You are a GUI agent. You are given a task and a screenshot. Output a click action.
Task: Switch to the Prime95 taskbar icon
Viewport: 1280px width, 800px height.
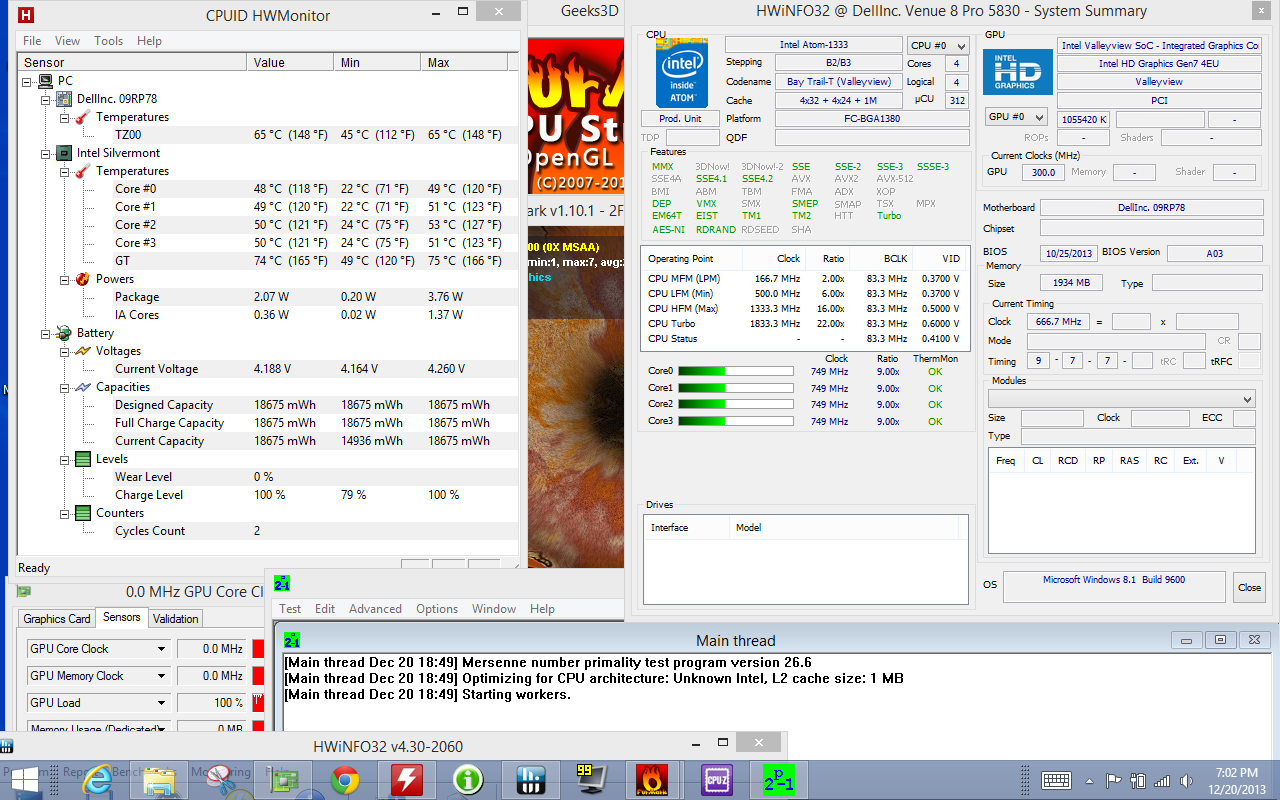(x=778, y=779)
